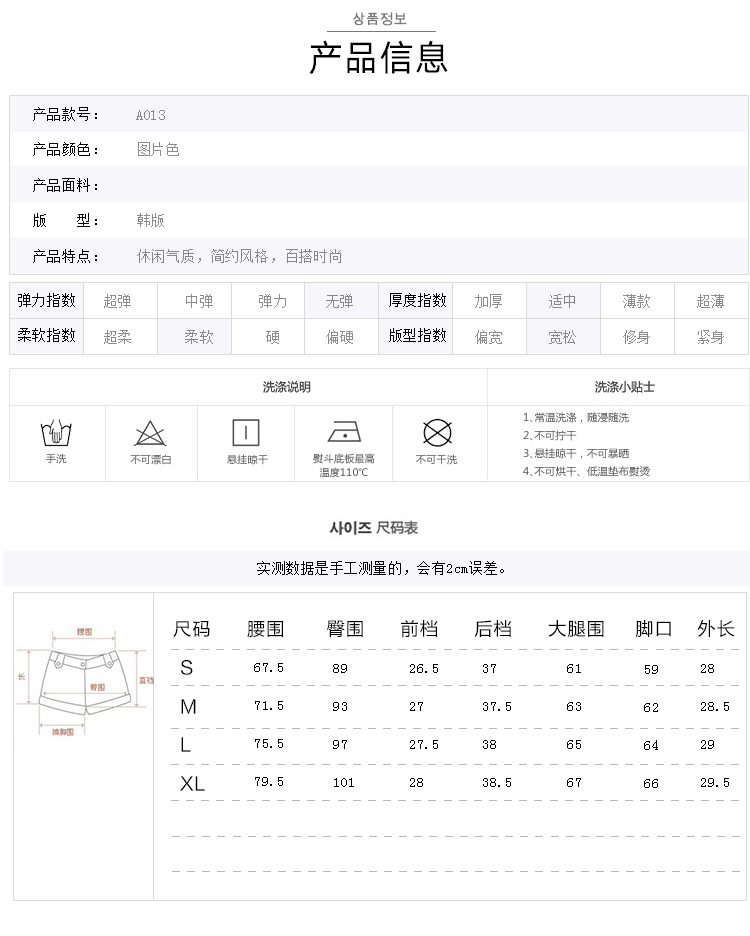Select the 超柔 softness cell
This screenshot has height=936, width=750.
point(120,337)
